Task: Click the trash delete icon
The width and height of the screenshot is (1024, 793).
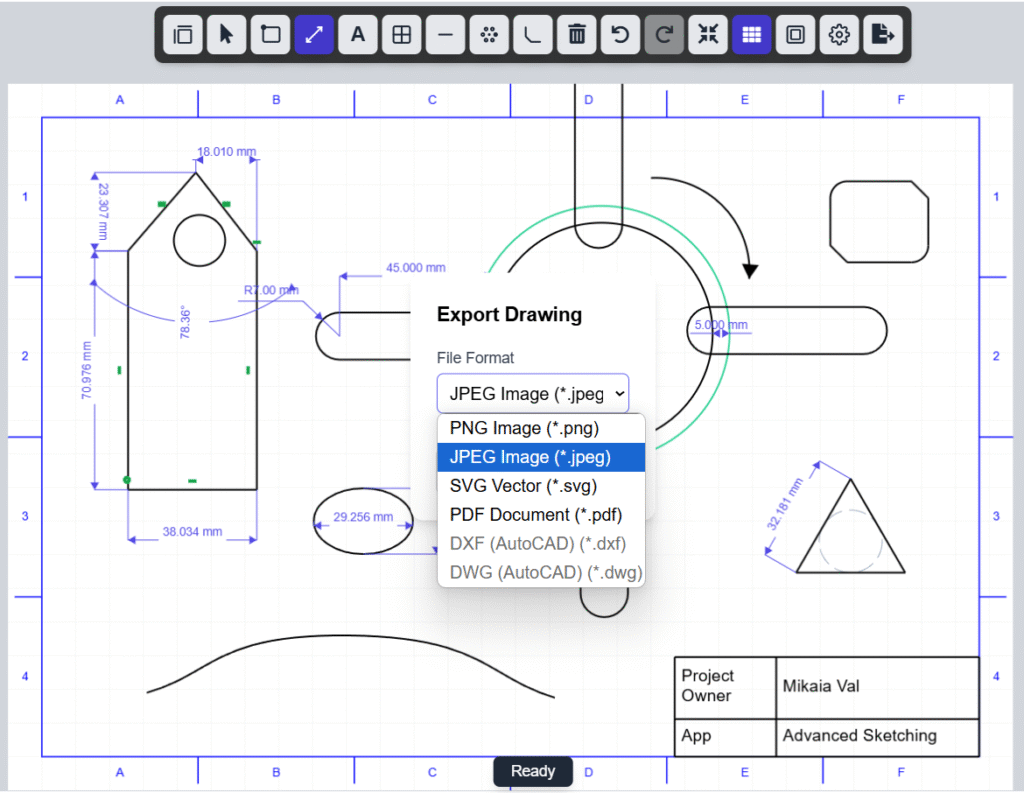Action: (576, 35)
